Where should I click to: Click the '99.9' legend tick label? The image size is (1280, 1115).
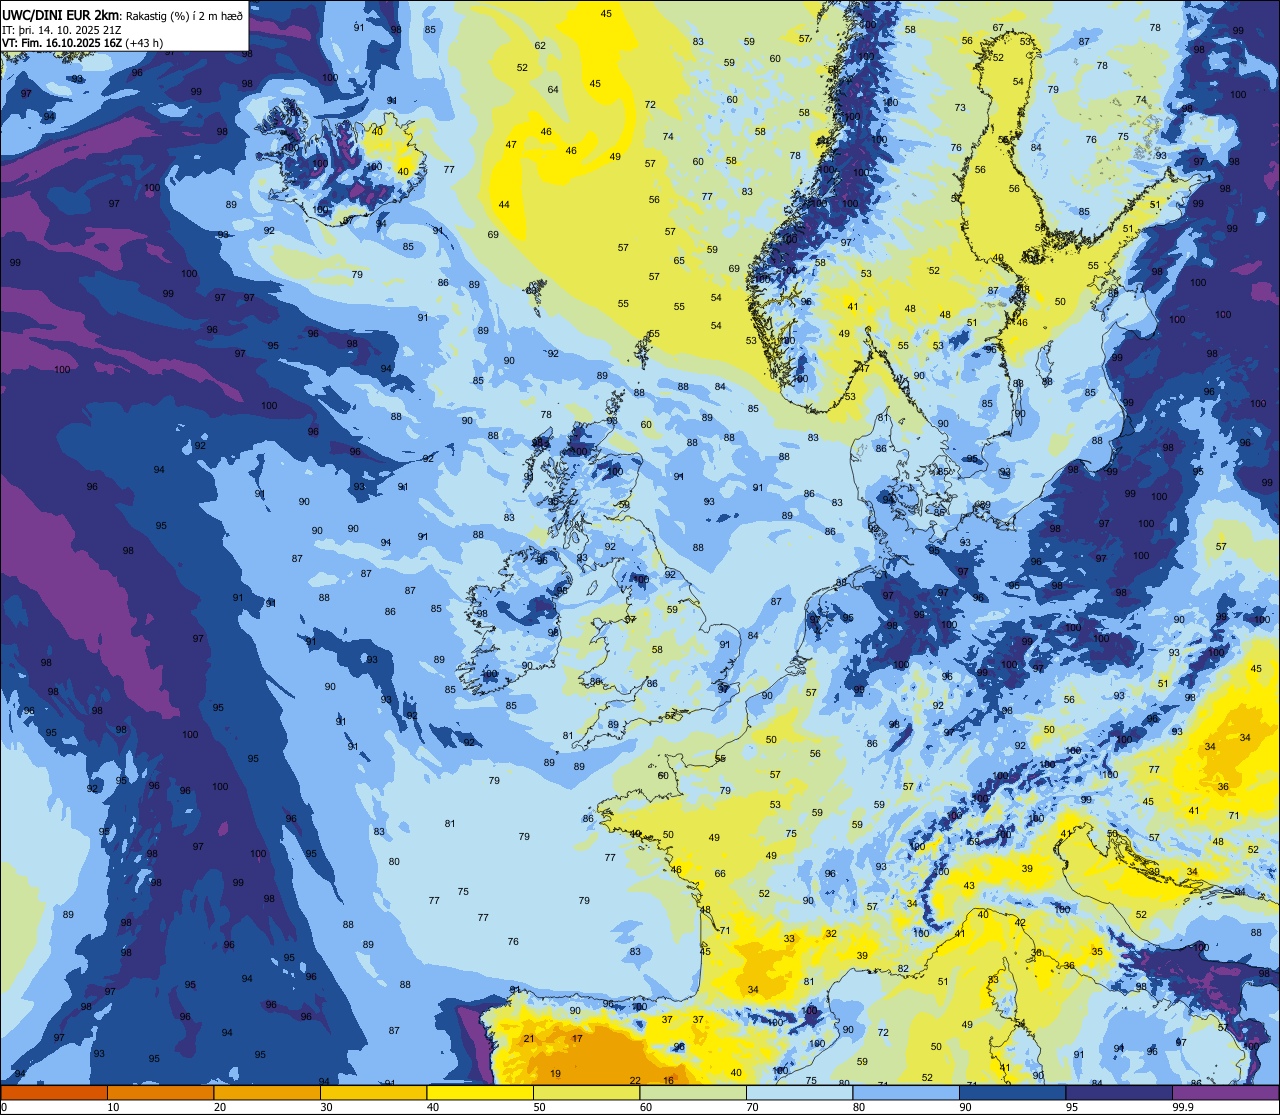click(x=1183, y=1106)
